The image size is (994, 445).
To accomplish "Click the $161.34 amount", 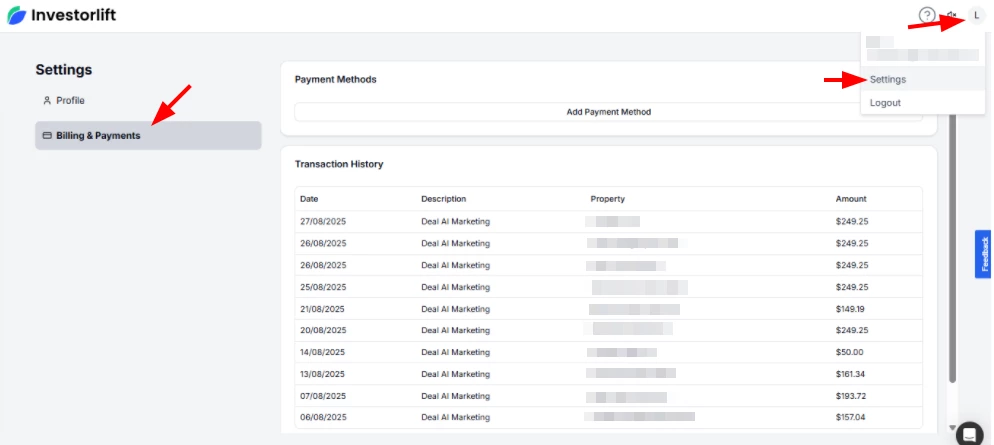I will point(850,374).
